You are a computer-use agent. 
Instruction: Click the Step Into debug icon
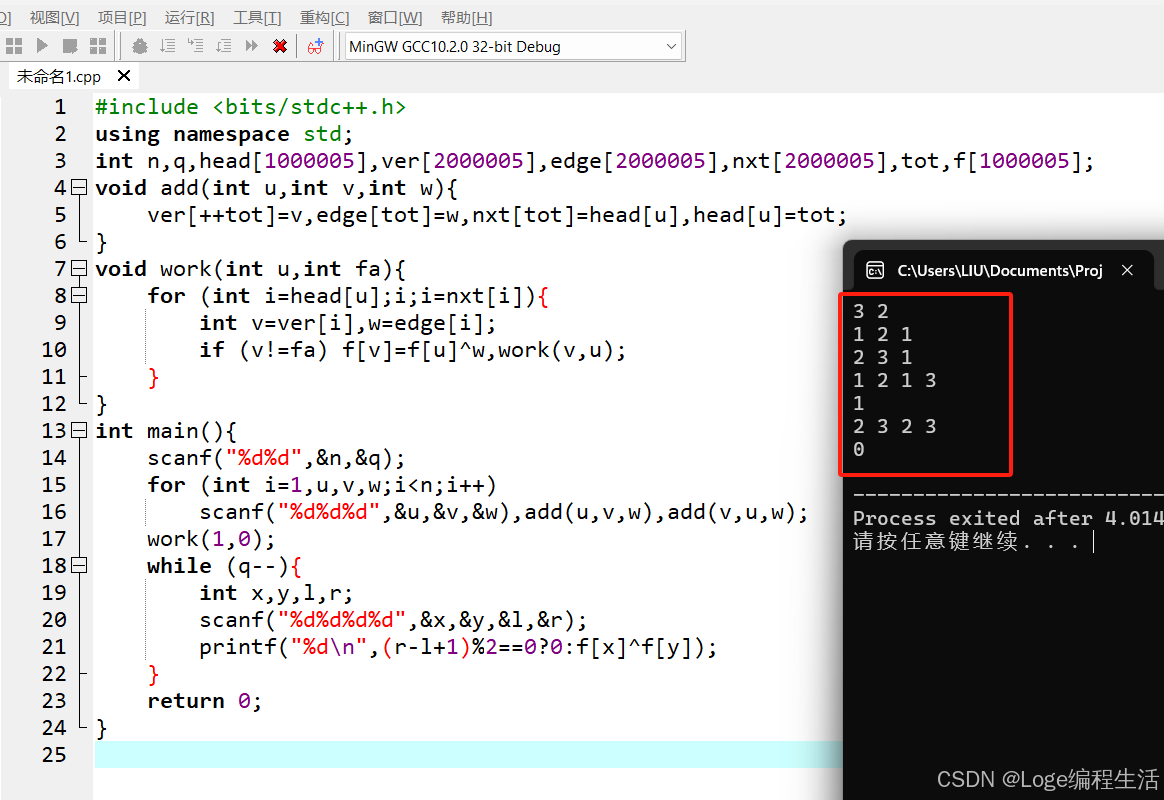coord(196,46)
